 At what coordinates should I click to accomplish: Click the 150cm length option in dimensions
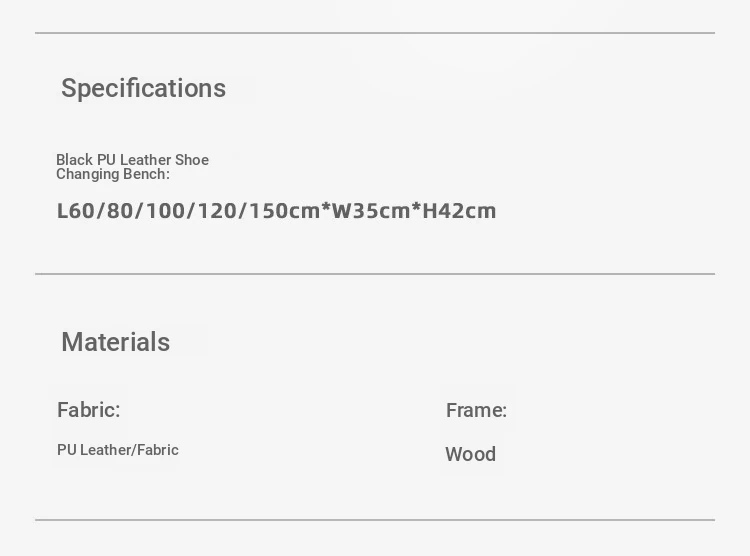[x=285, y=211]
